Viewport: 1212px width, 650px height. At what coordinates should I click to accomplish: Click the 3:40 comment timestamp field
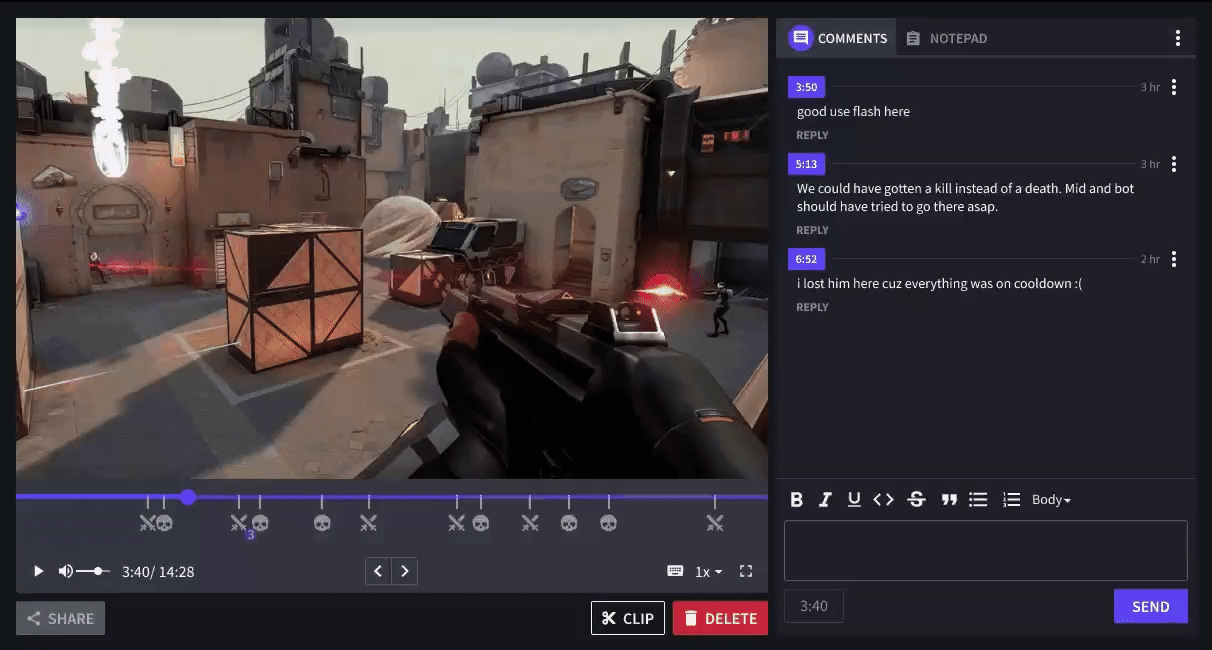click(x=814, y=606)
